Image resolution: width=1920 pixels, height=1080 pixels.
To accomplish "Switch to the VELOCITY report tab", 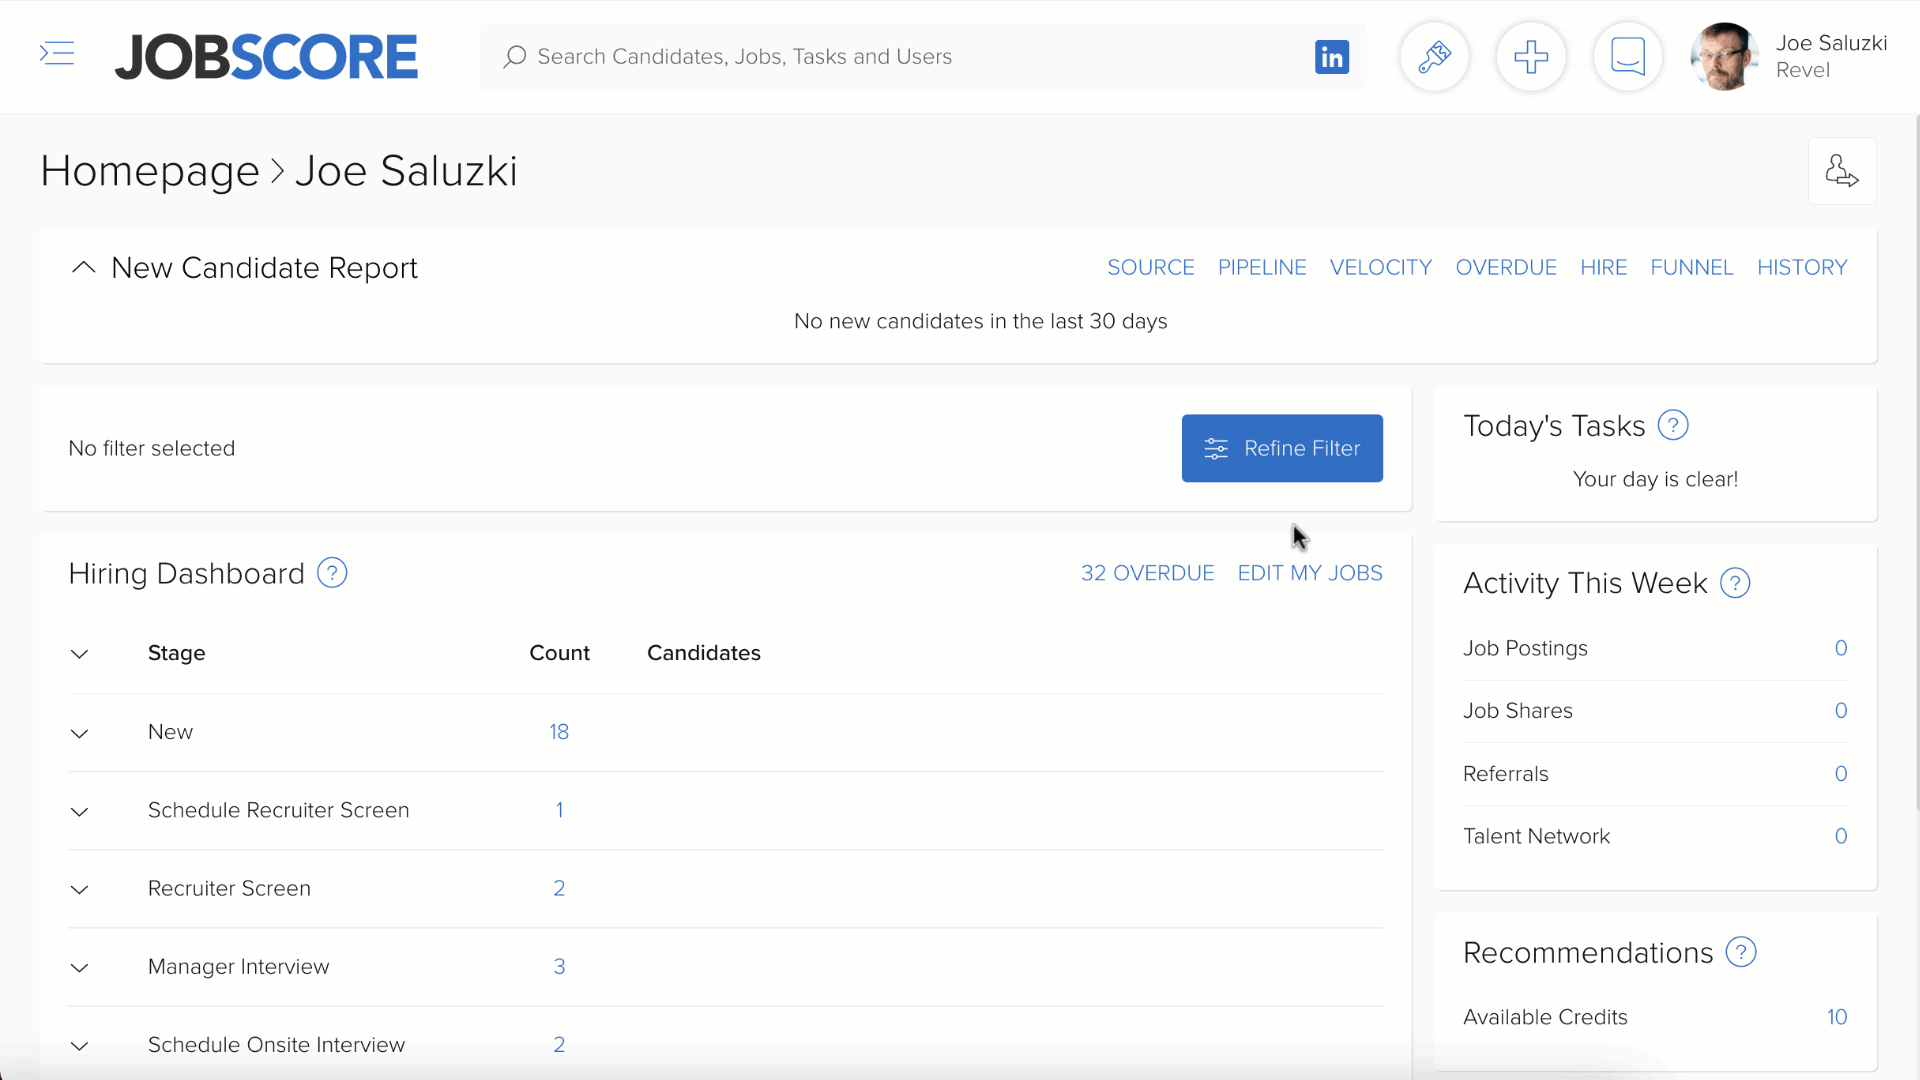I will (1381, 268).
